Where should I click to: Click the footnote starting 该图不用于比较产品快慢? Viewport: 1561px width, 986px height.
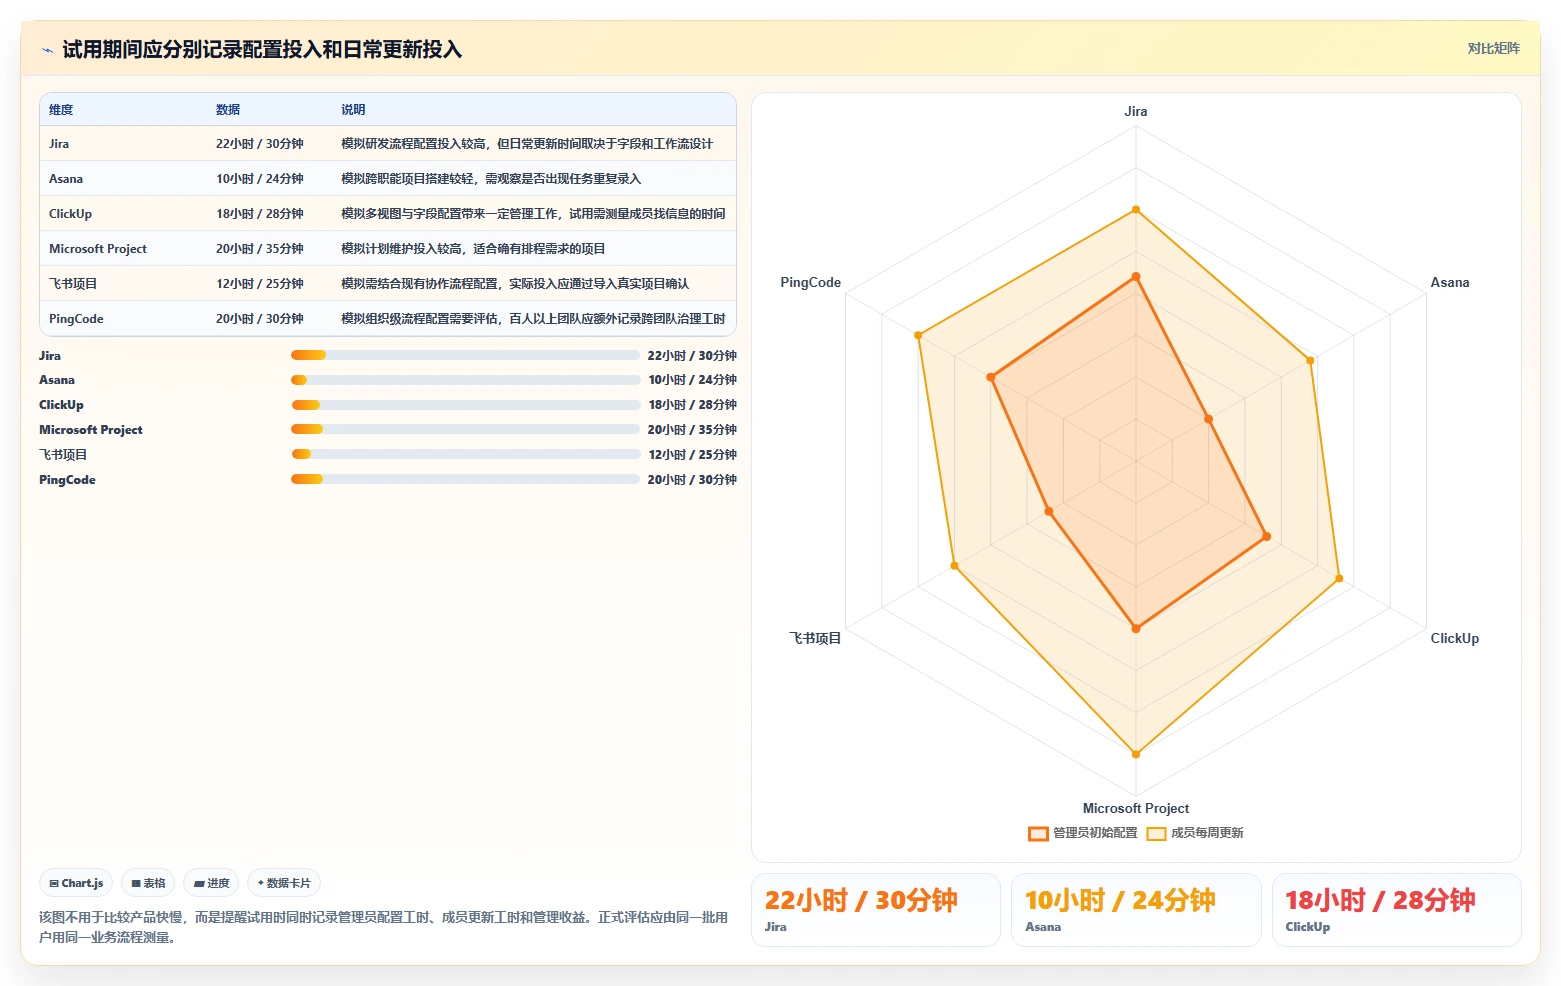coord(384,927)
